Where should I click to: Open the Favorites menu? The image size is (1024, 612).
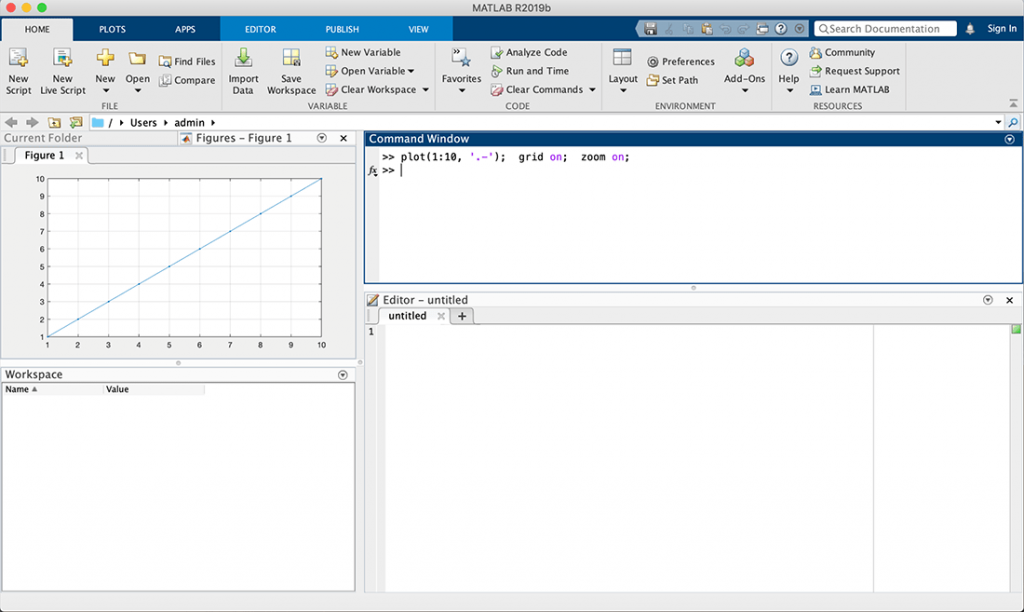(461, 70)
